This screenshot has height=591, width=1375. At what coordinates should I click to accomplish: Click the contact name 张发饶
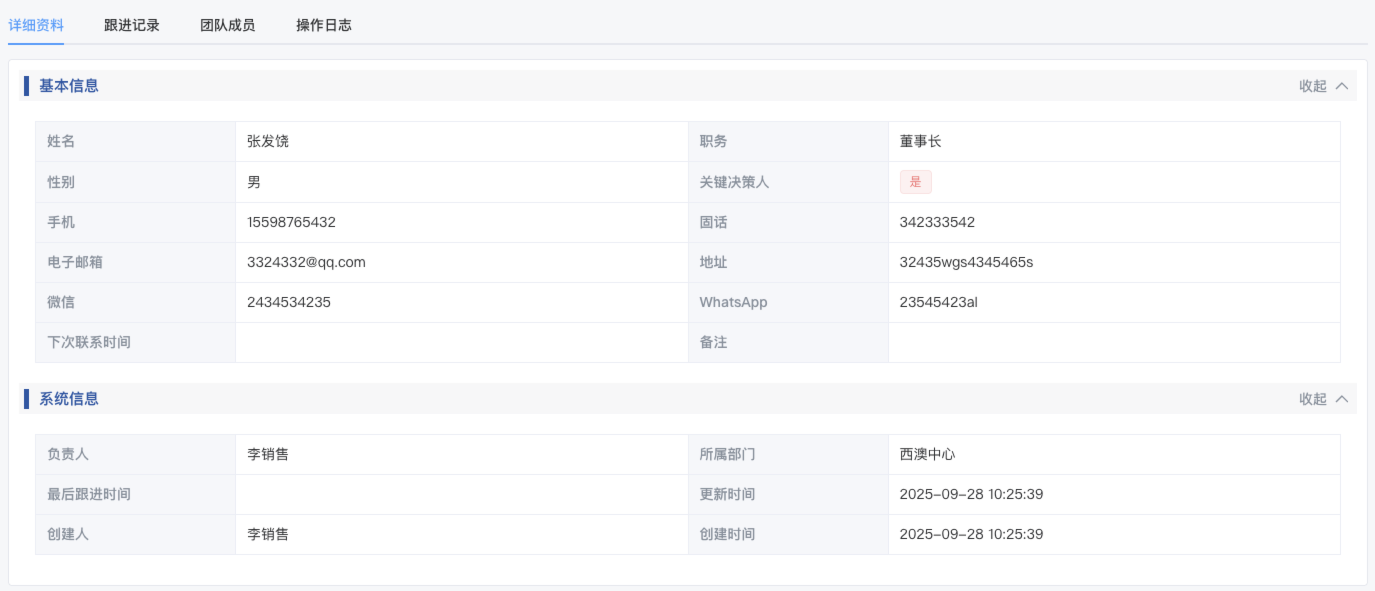click(x=268, y=142)
